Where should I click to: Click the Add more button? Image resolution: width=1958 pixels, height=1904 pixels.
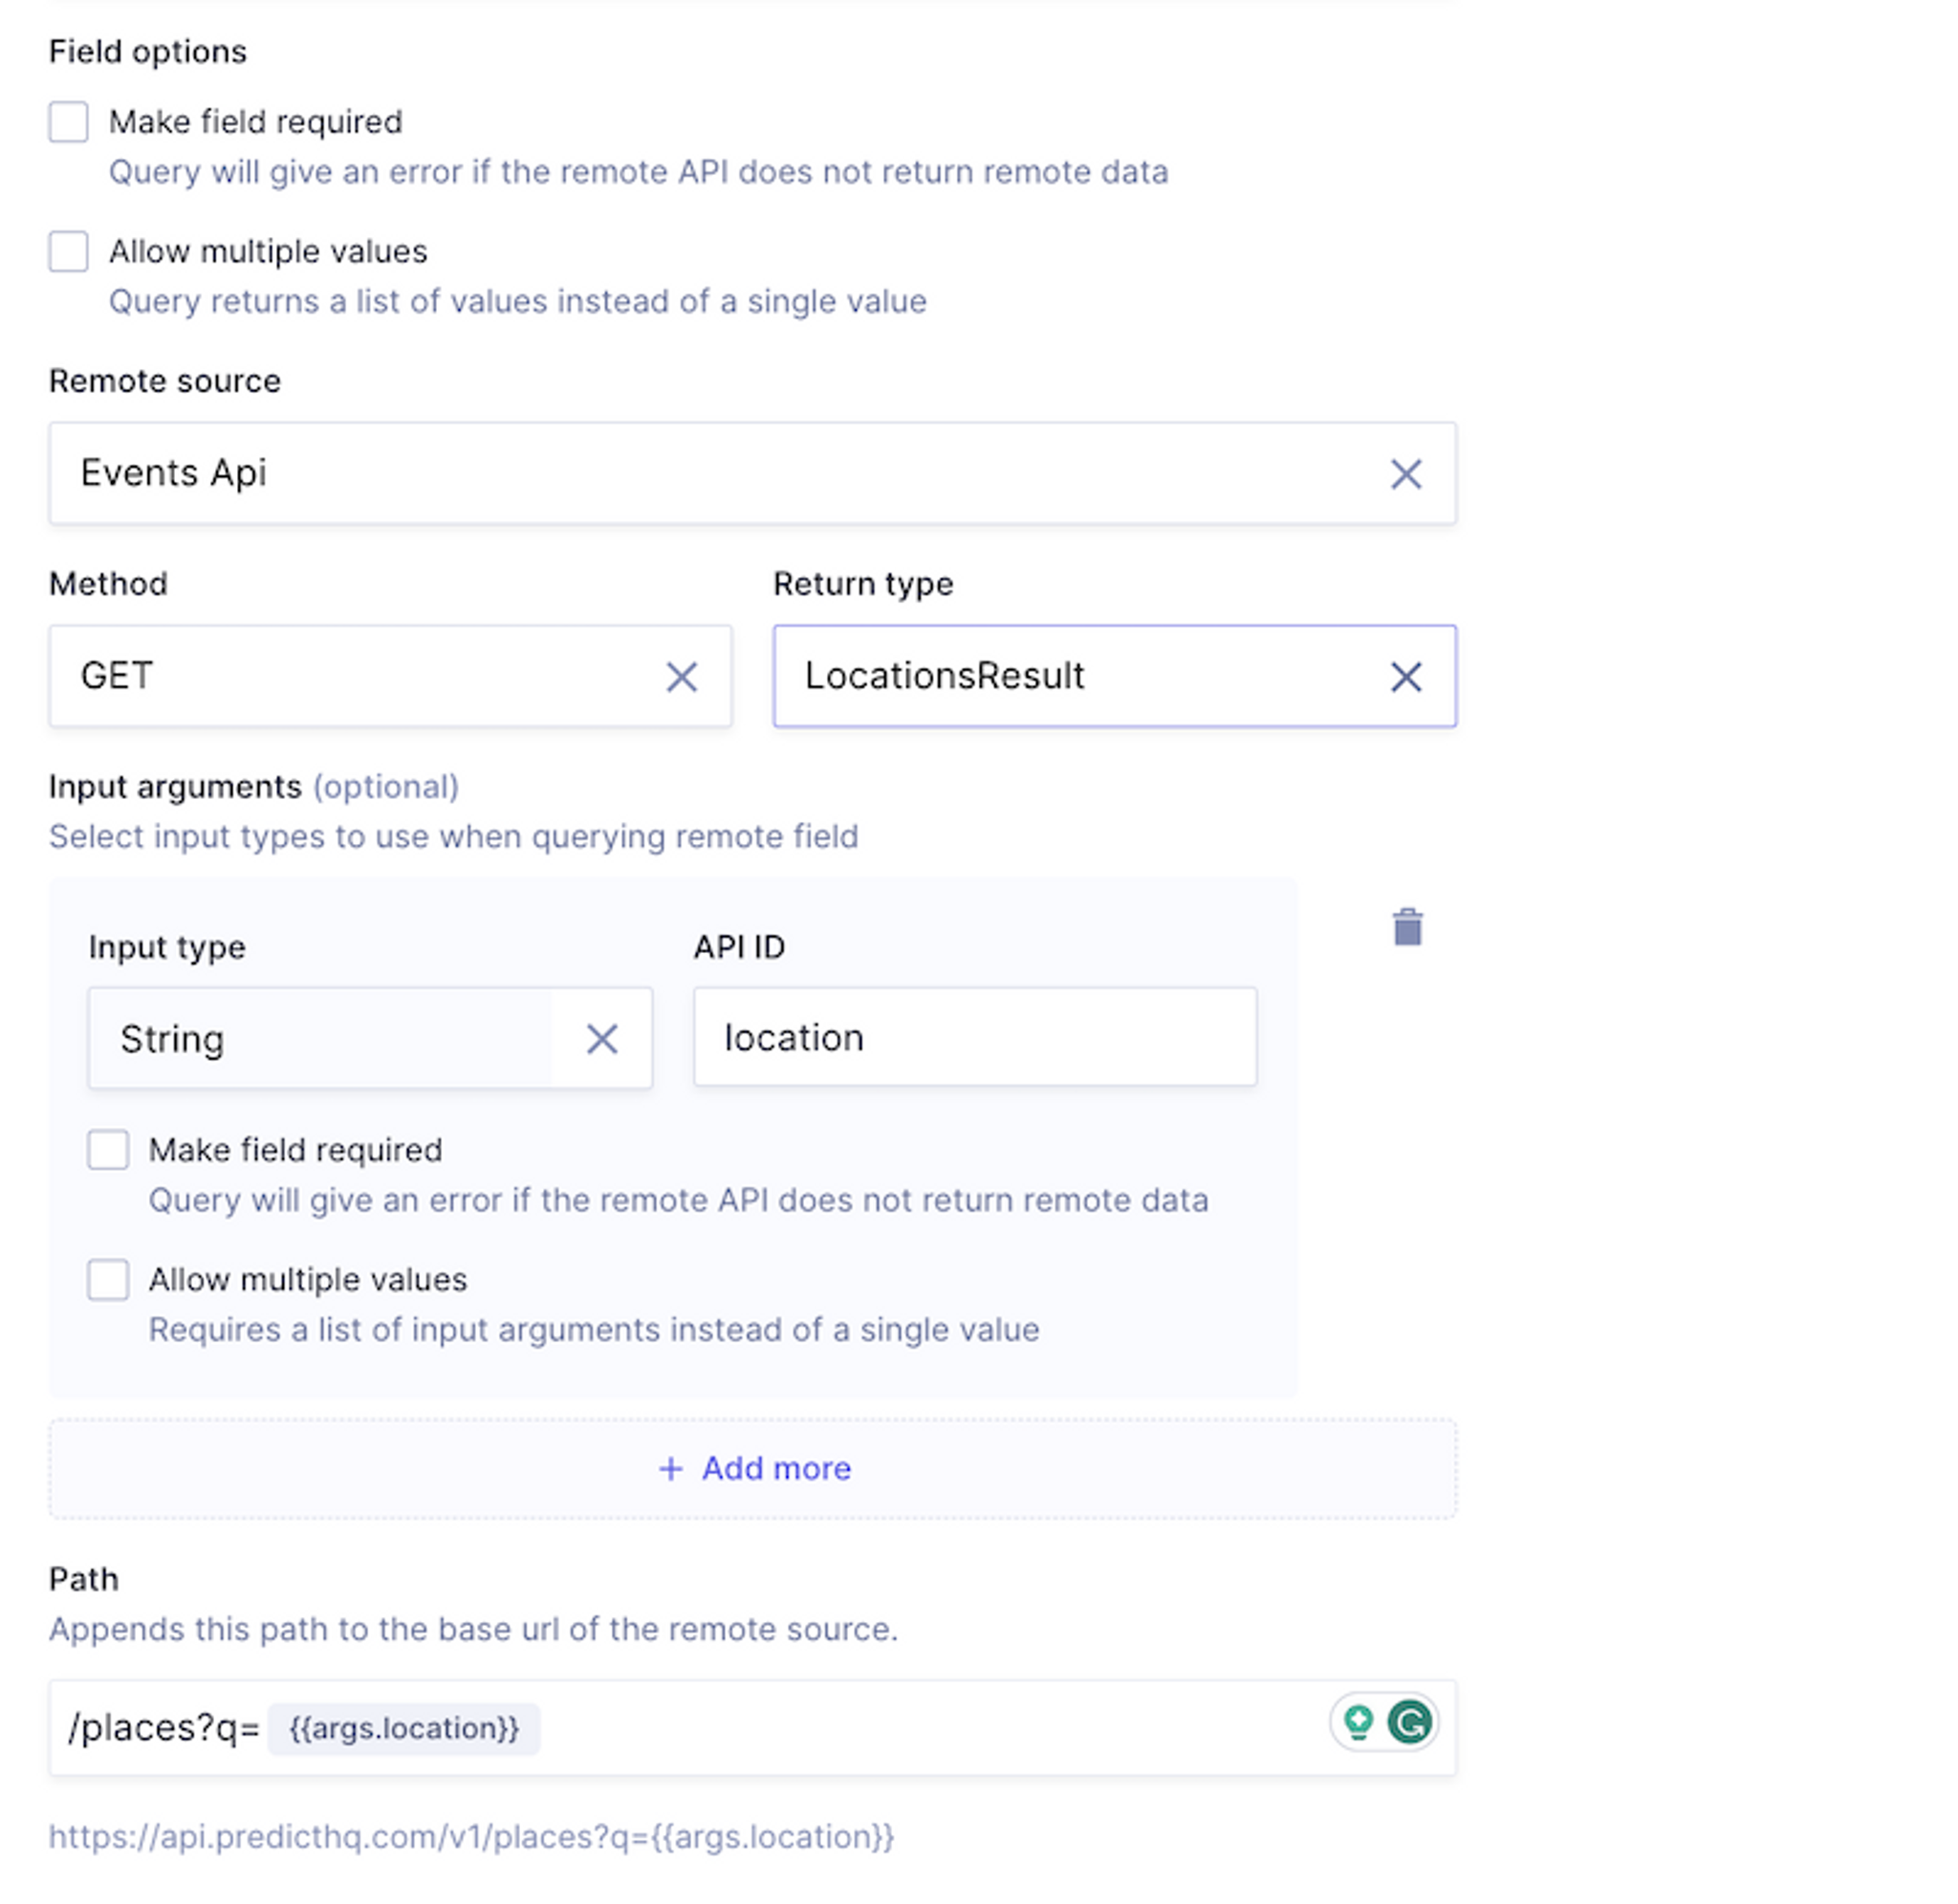click(x=775, y=1468)
